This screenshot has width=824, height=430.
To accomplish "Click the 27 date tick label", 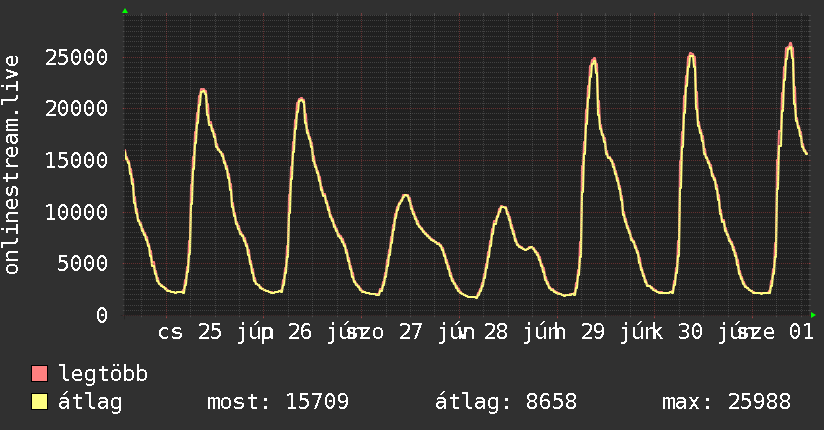I will pos(410,332).
